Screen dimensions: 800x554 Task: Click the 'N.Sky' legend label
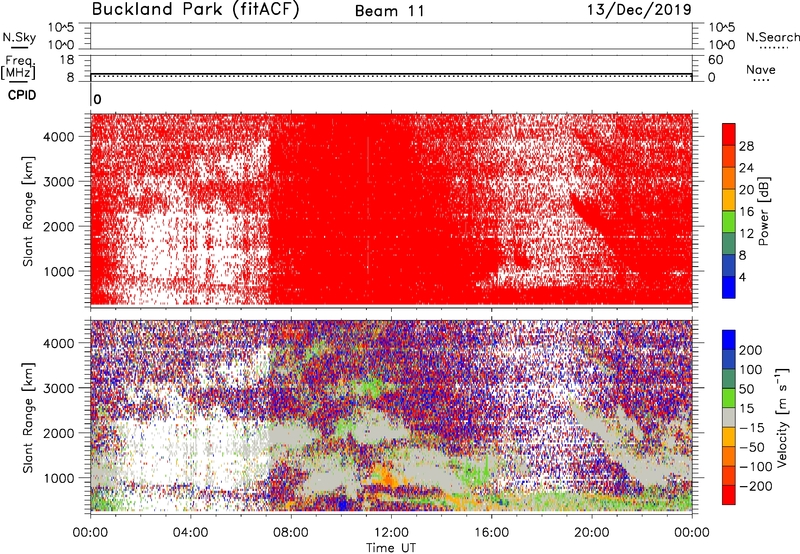[19, 37]
